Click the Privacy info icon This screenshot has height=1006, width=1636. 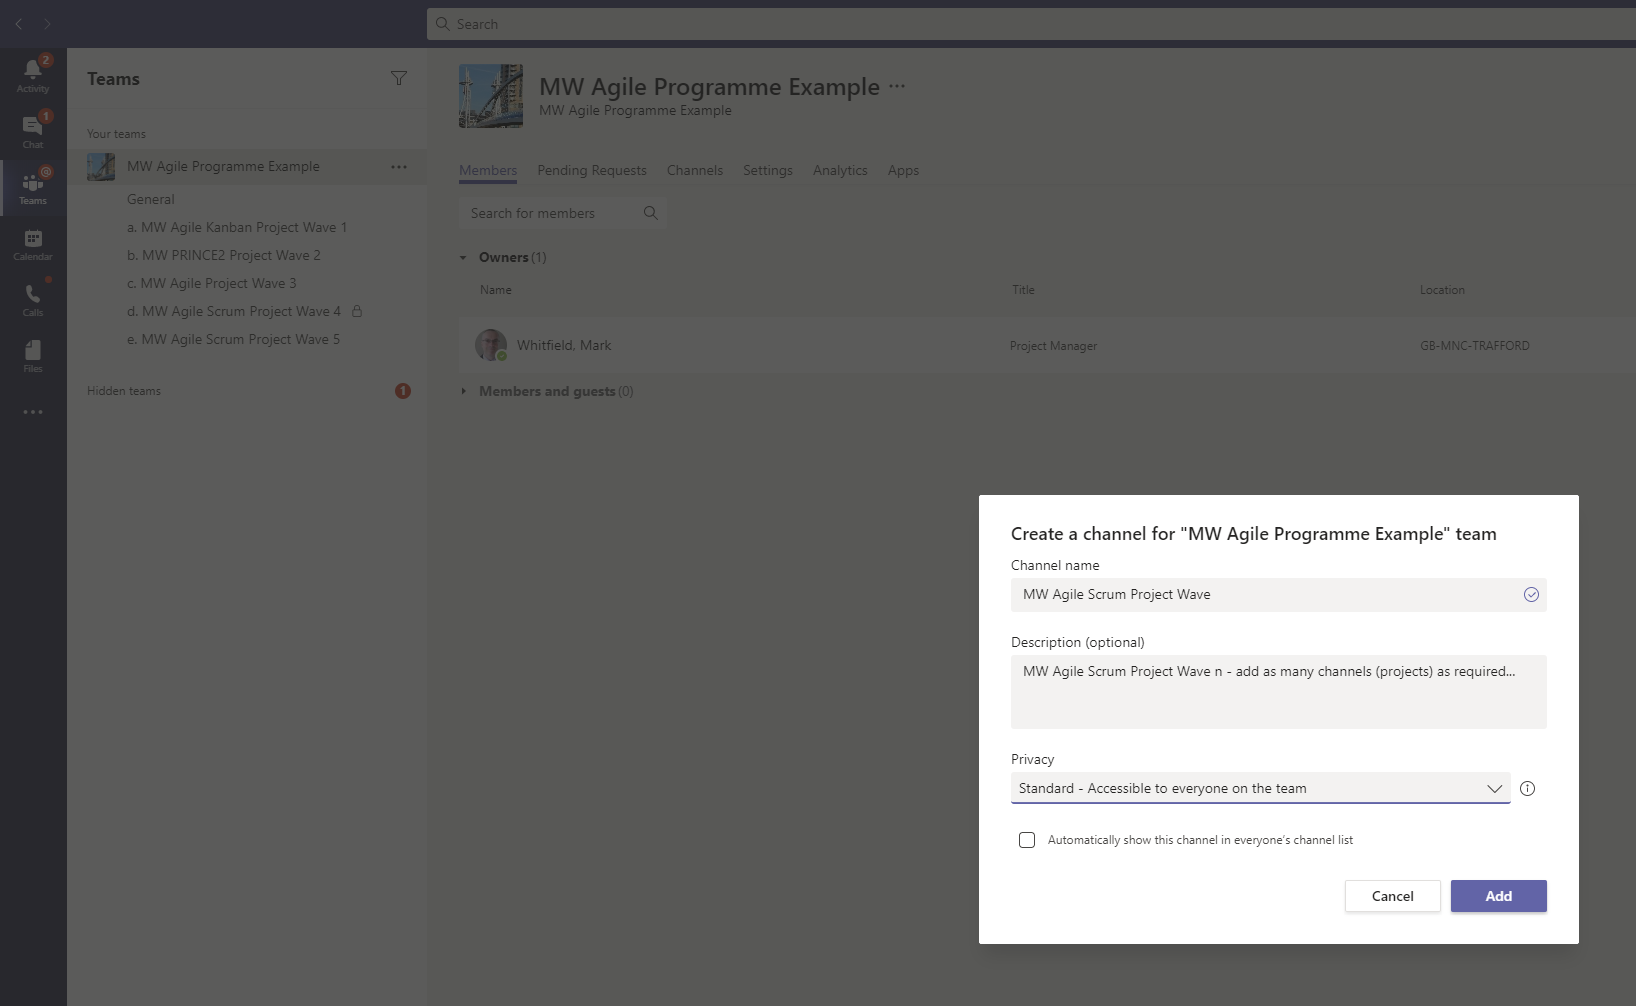[x=1527, y=789]
